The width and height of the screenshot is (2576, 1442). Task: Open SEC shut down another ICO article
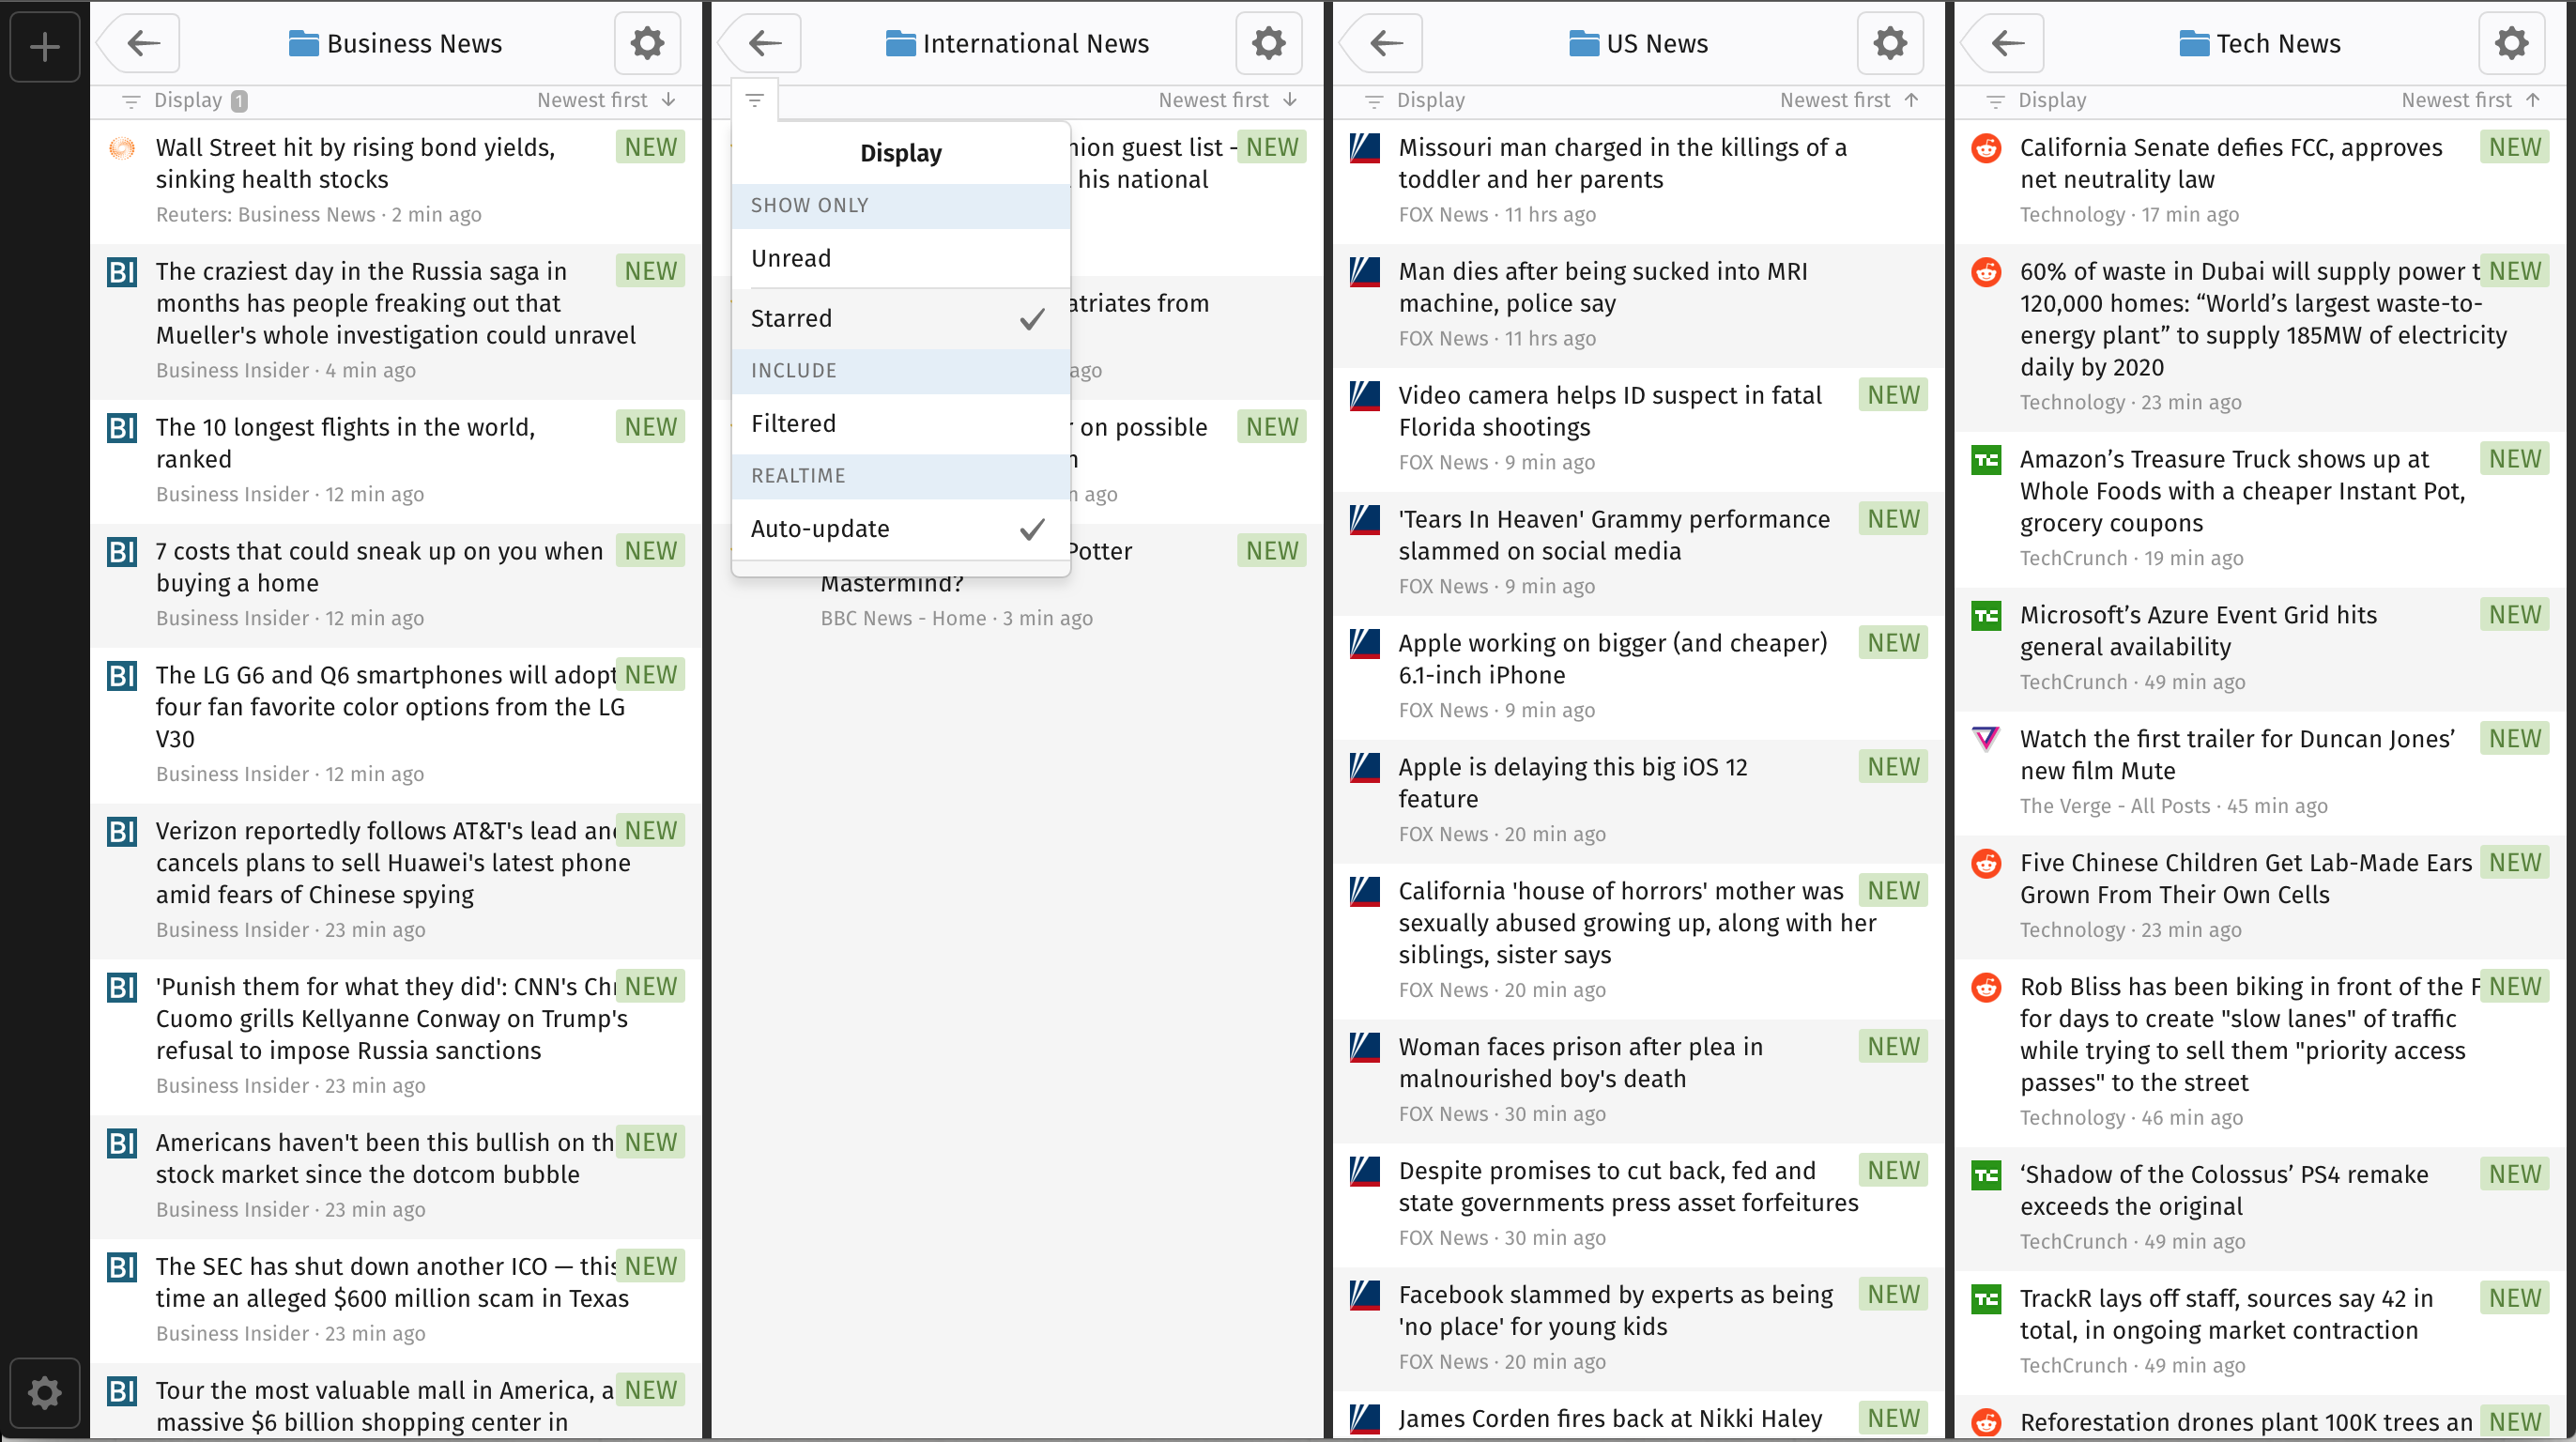[x=396, y=1302]
